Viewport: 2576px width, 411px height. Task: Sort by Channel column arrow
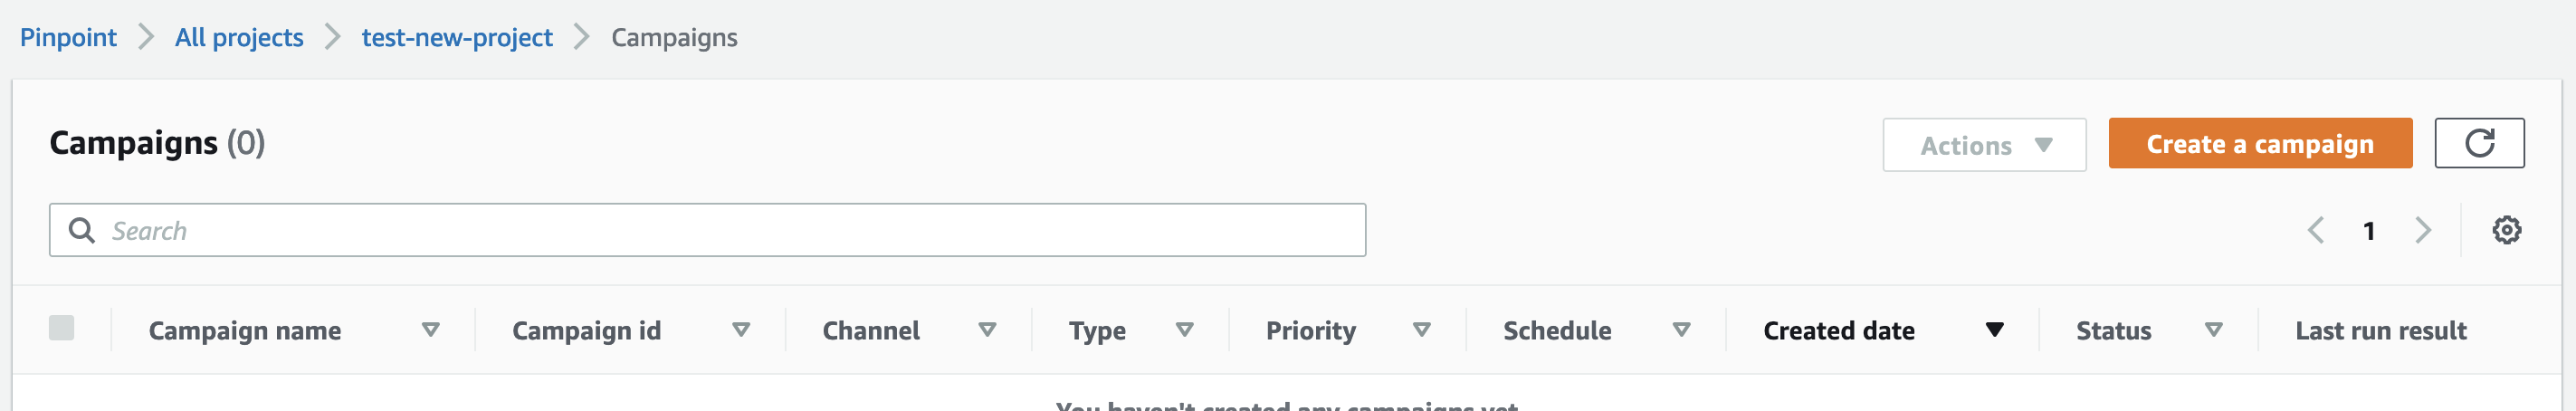click(x=987, y=330)
